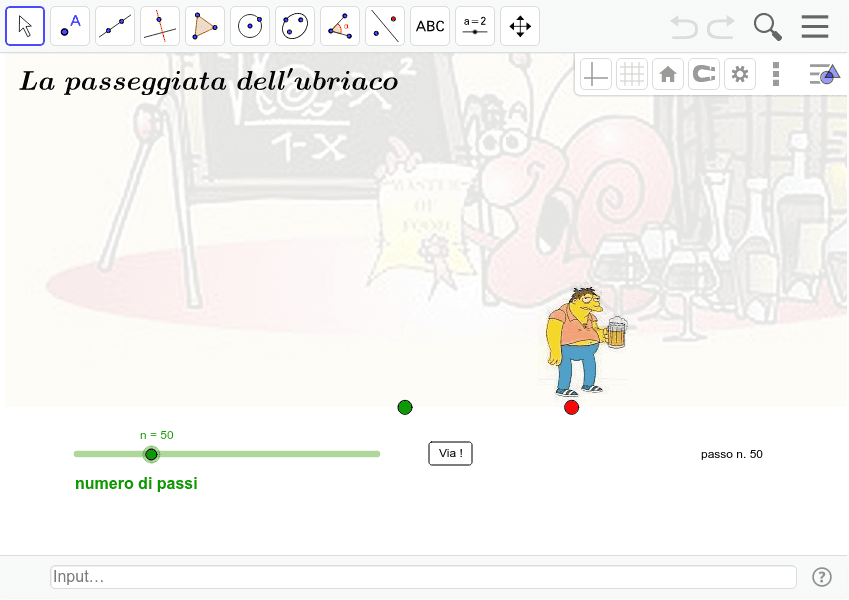The height and width of the screenshot is (600, 849).
Task: Select the Polygon tool
Action: 205,26
